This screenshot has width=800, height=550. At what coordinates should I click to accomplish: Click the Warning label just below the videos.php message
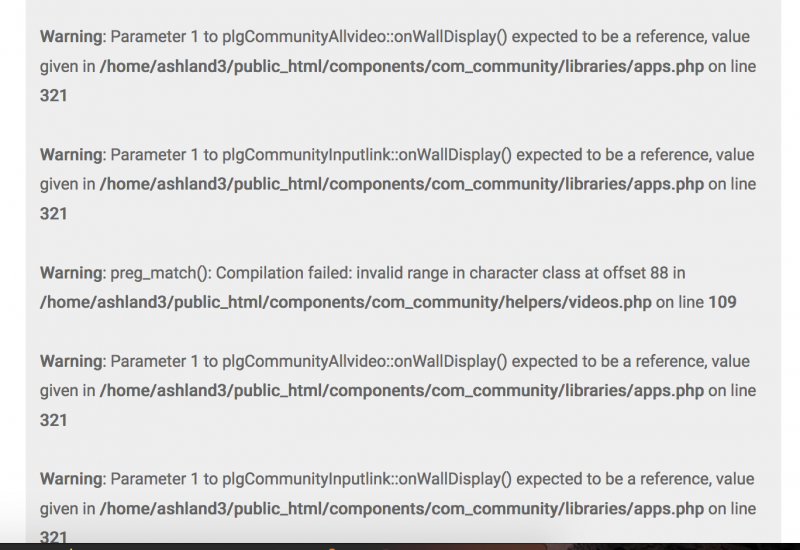coord(71,362)
